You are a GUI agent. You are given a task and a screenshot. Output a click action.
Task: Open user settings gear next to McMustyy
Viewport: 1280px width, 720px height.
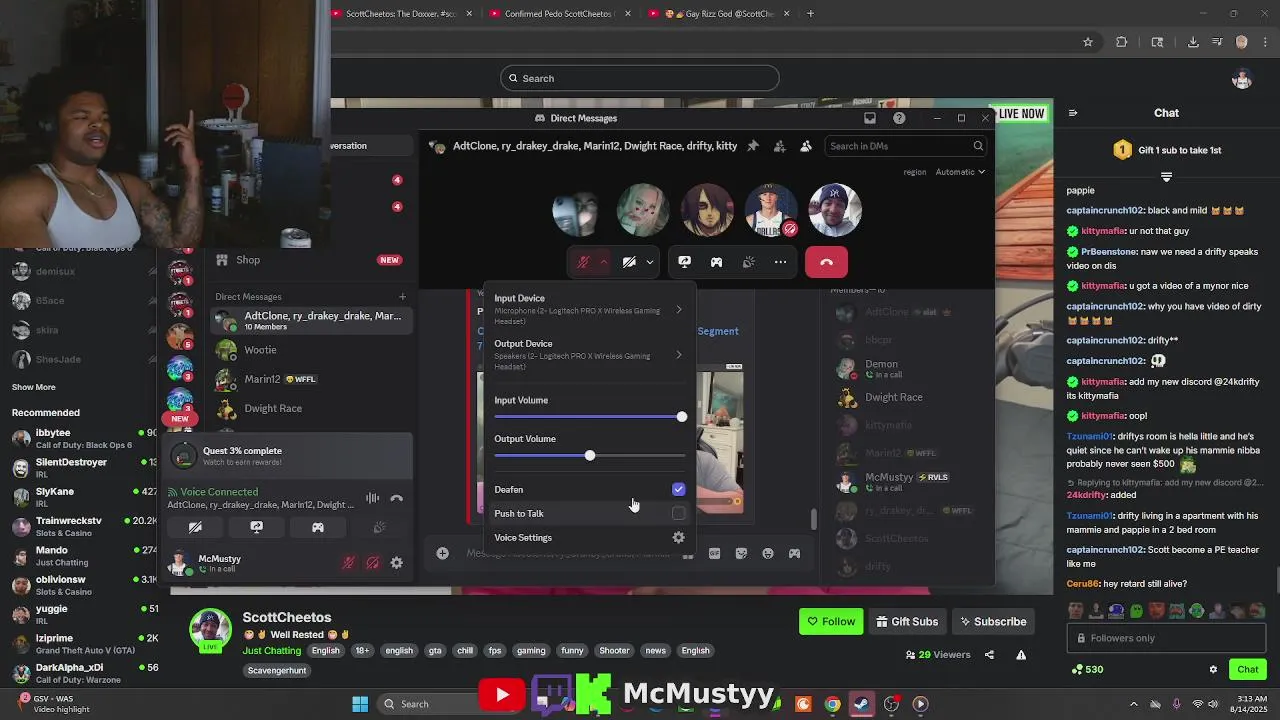(x=397, y=563)
